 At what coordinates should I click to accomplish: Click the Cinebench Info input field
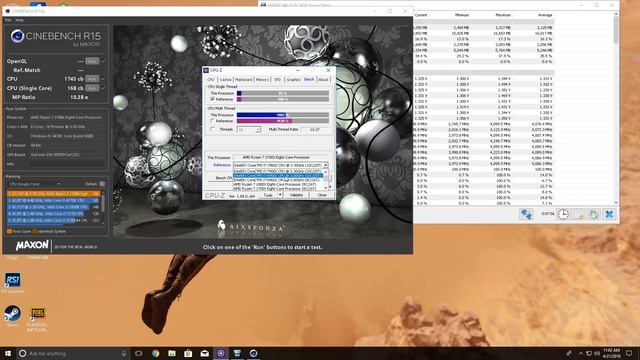pyautogui.click(x=67, y=164)
